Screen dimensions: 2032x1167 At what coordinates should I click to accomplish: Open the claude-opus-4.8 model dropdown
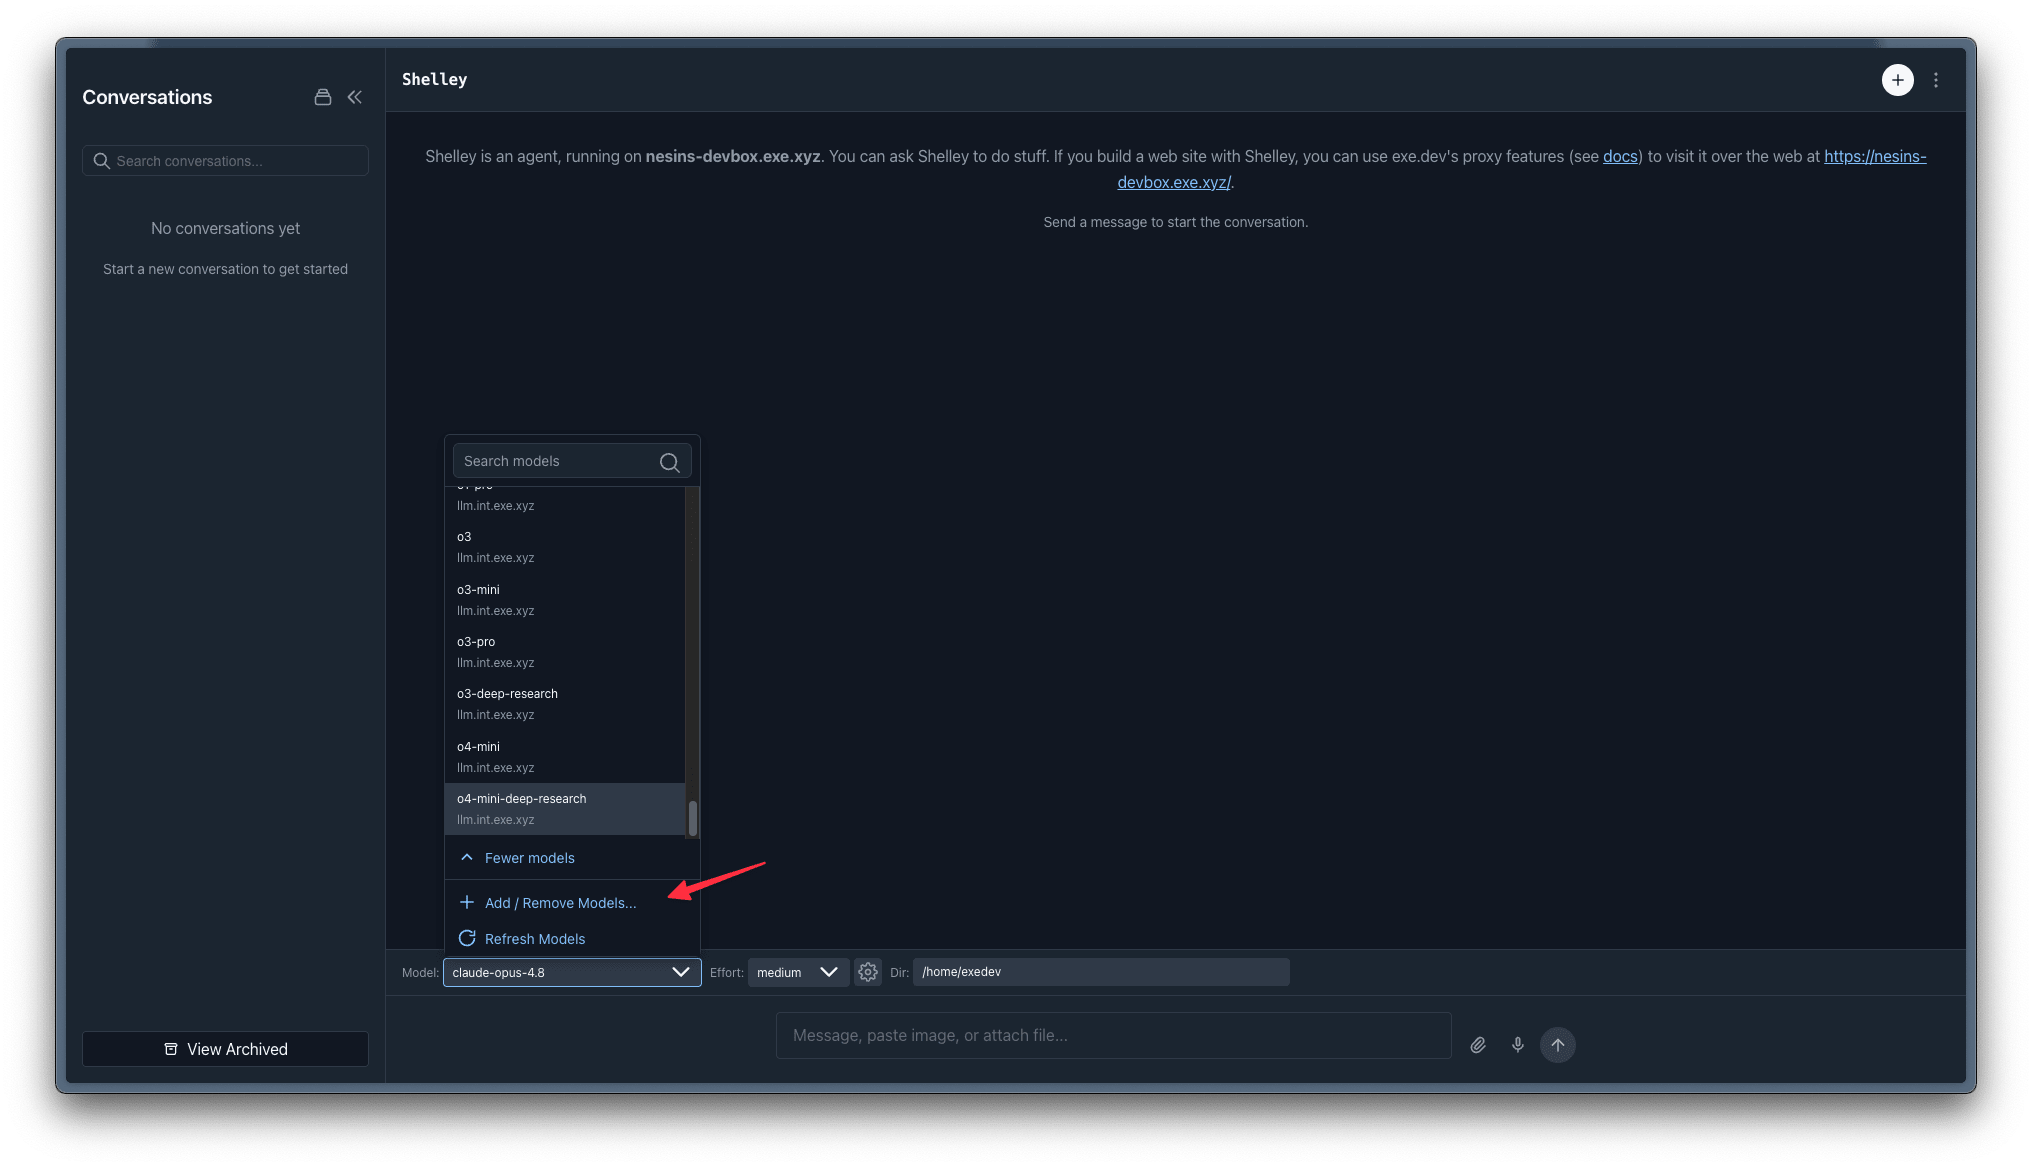572,972
